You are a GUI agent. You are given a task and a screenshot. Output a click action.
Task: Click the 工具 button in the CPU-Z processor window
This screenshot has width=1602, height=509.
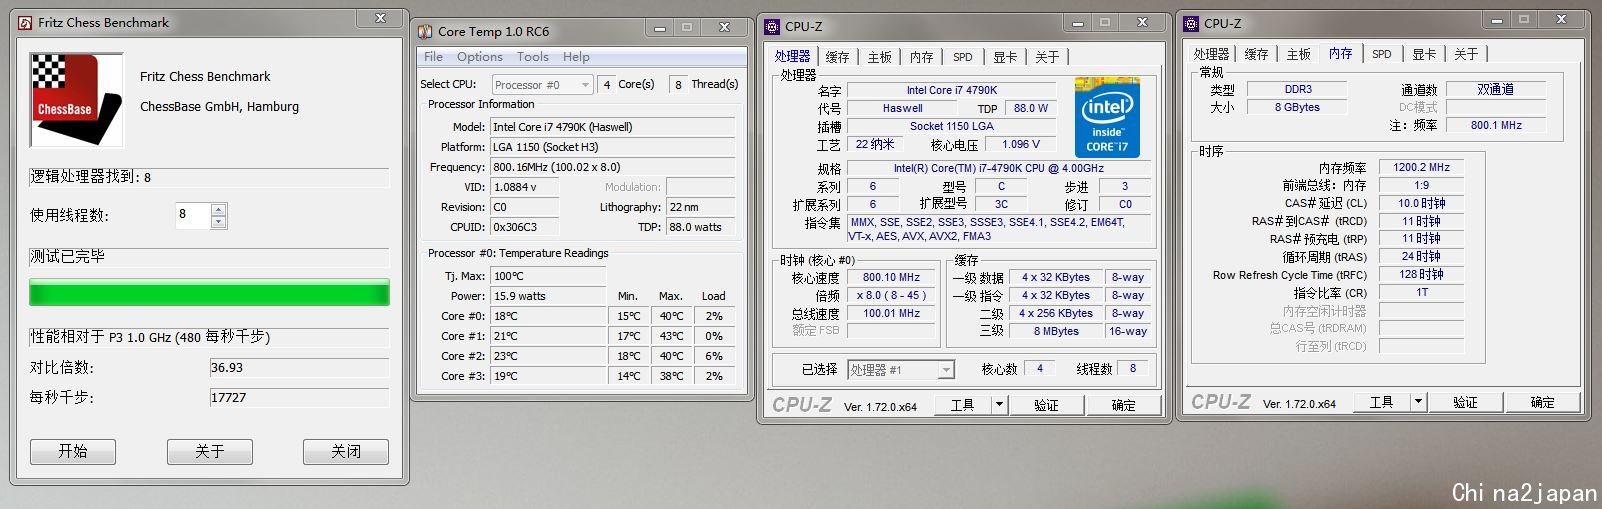pos(963,404)
